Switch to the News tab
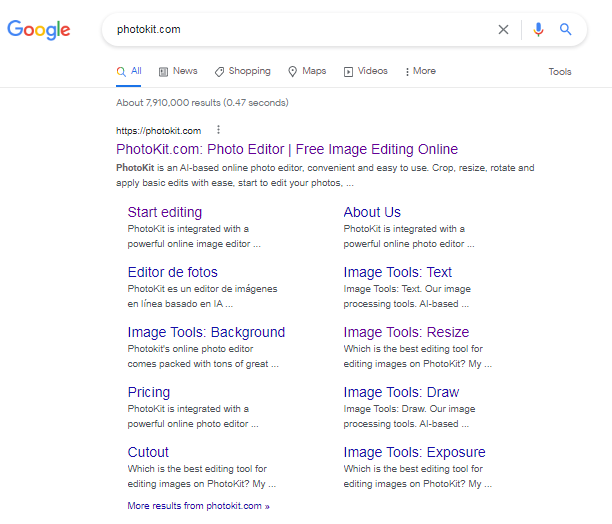 point(178,71)
